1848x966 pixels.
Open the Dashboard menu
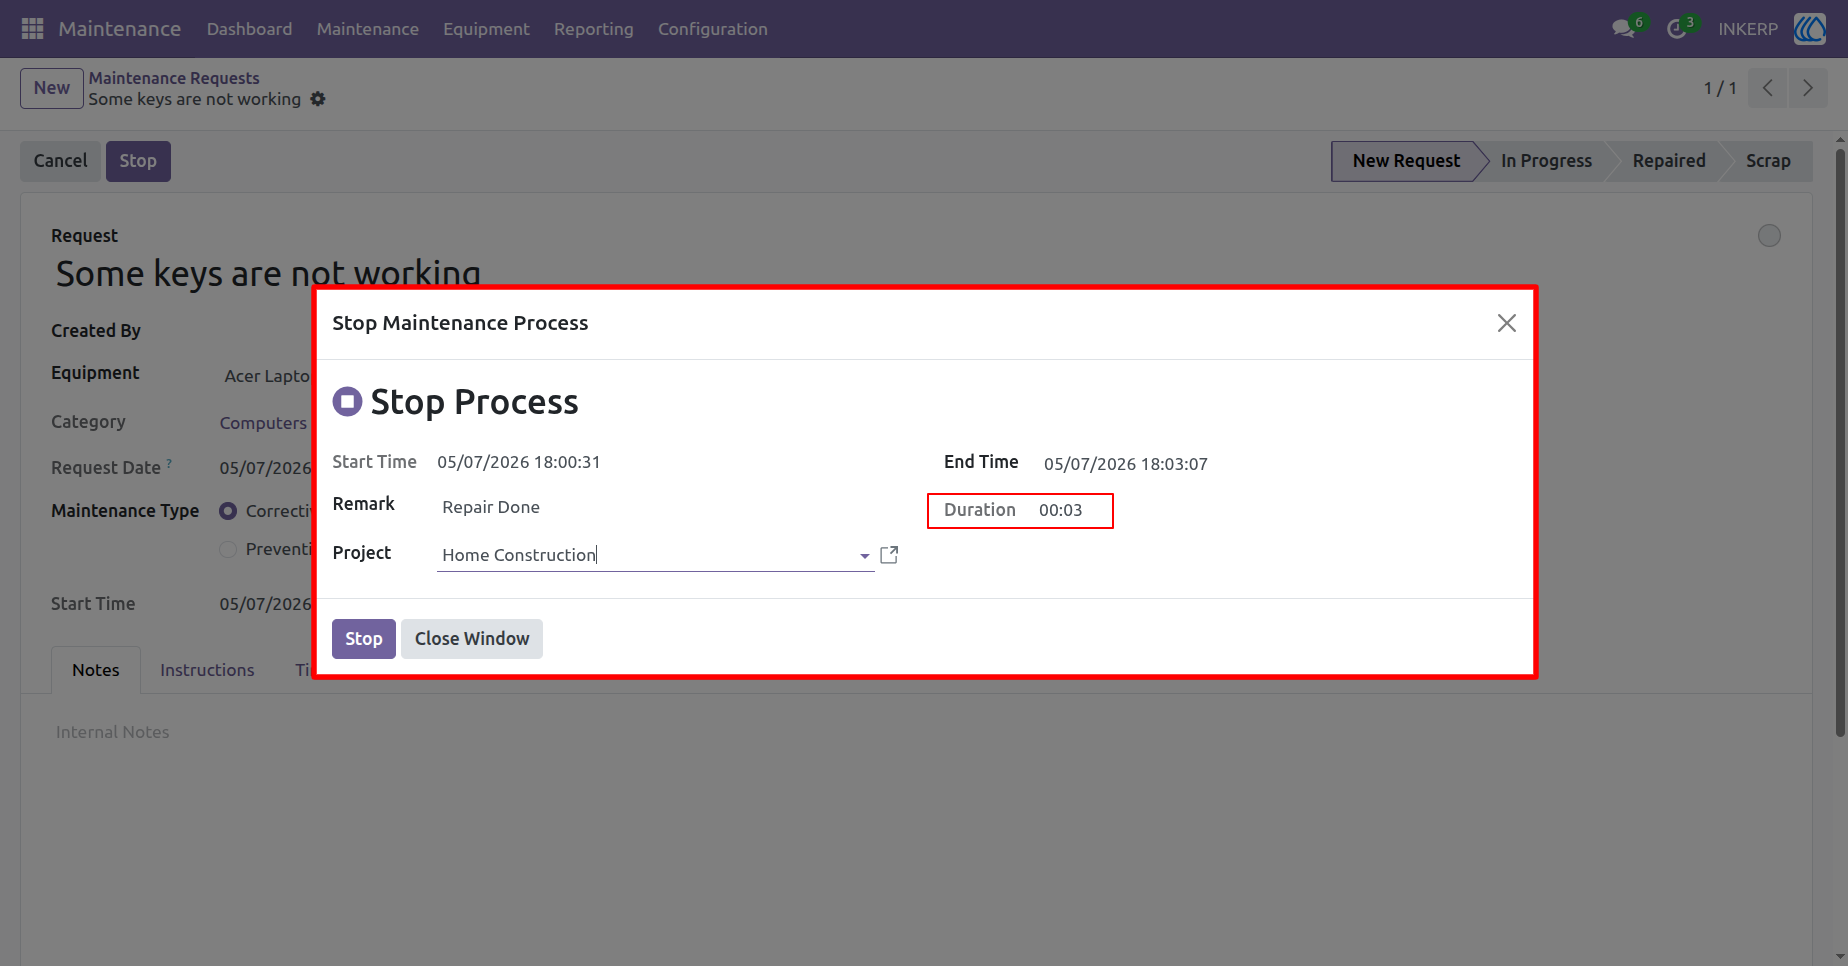pyautogui.click(x=249, y=29)
